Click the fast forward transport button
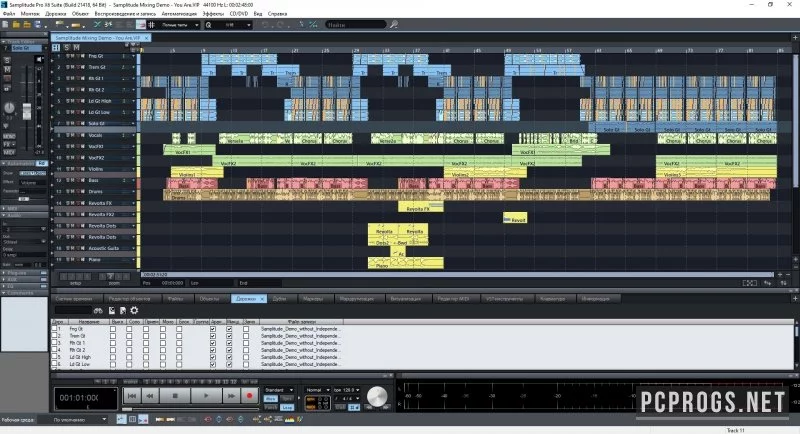 (x=231, y=396)
